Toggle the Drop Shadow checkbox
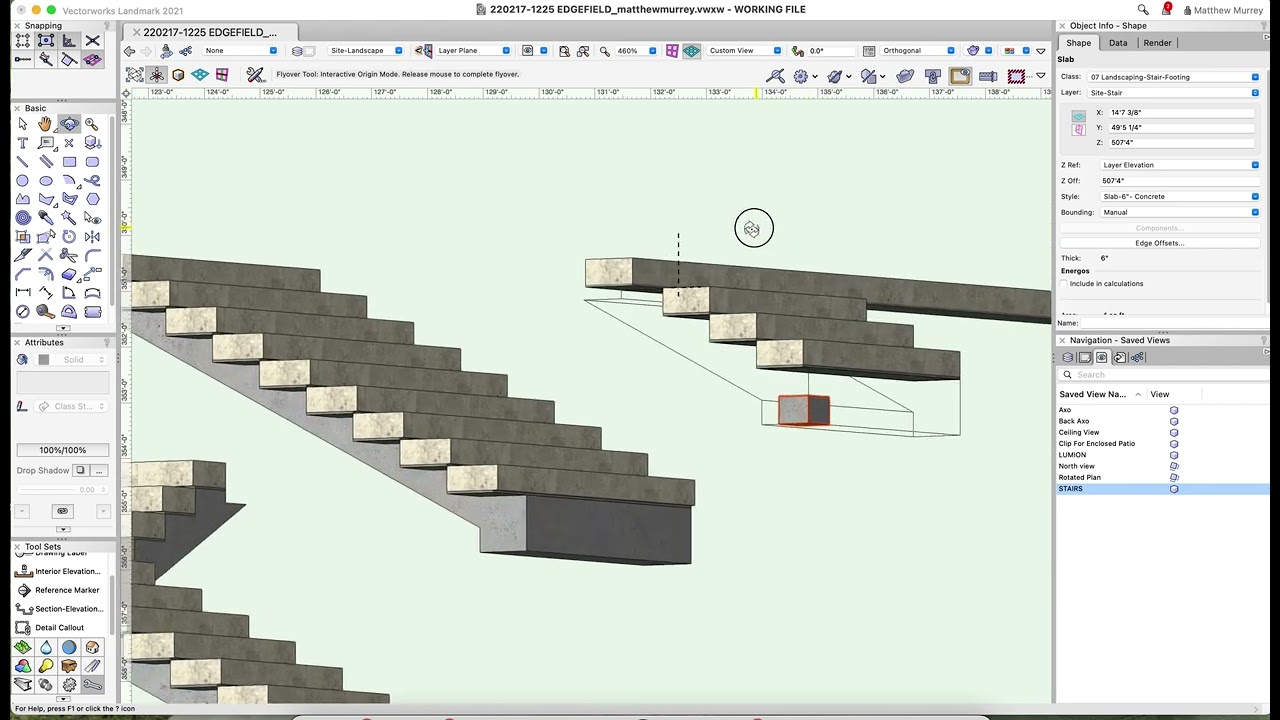This screenshot has height=720, width=1280. [x=81, y=470]
